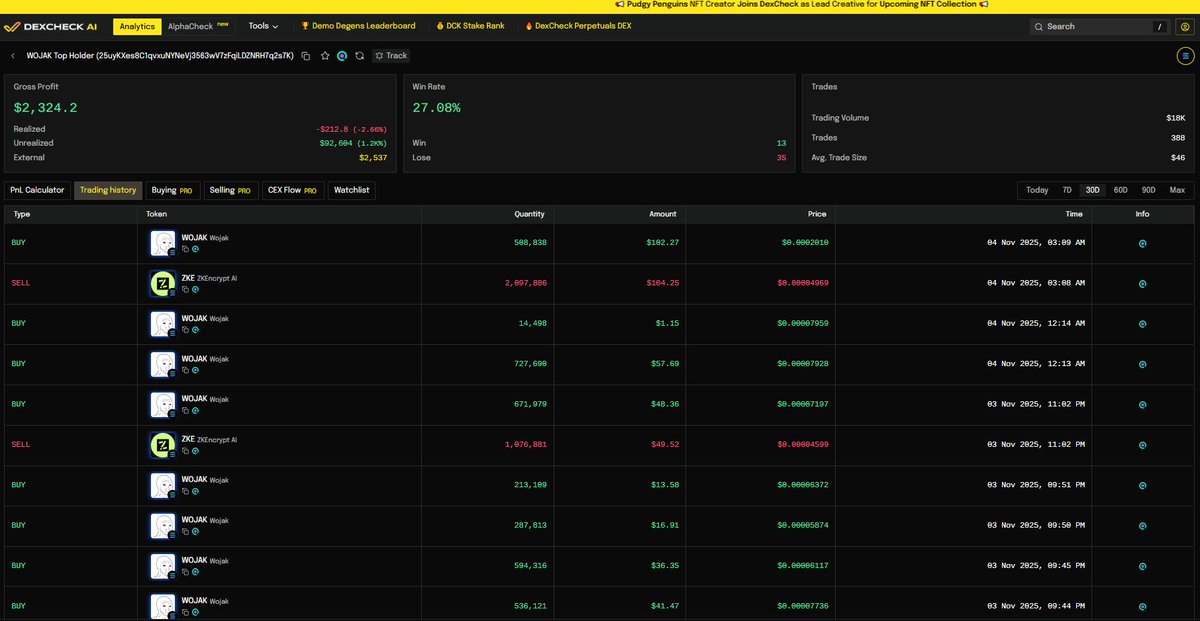The height and width of the screenshot is (621, 1200).
Task: Open the Trading history tab
Action: [x=107, y=190]
